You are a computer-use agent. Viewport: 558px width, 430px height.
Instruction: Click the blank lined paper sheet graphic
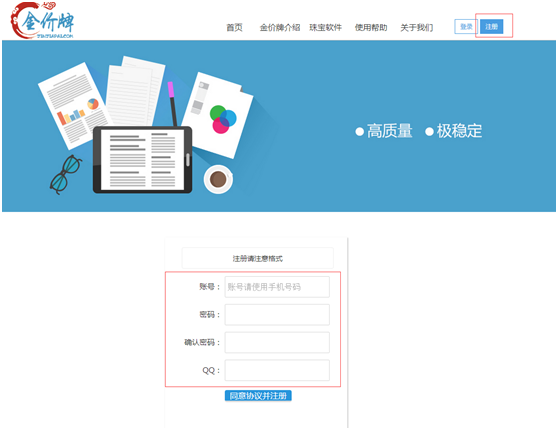(x=135, y=91)
